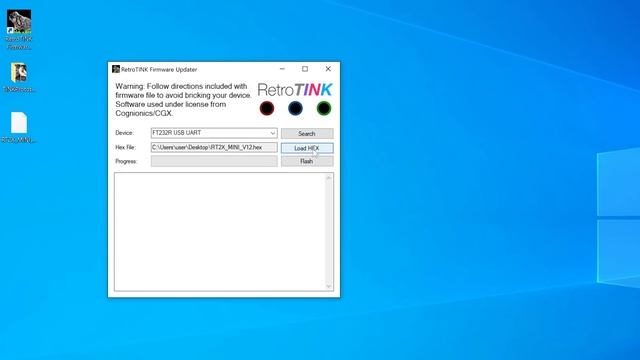Click the Search button
The height and width of the screenshot is (360, 640).
click(307, 133)
